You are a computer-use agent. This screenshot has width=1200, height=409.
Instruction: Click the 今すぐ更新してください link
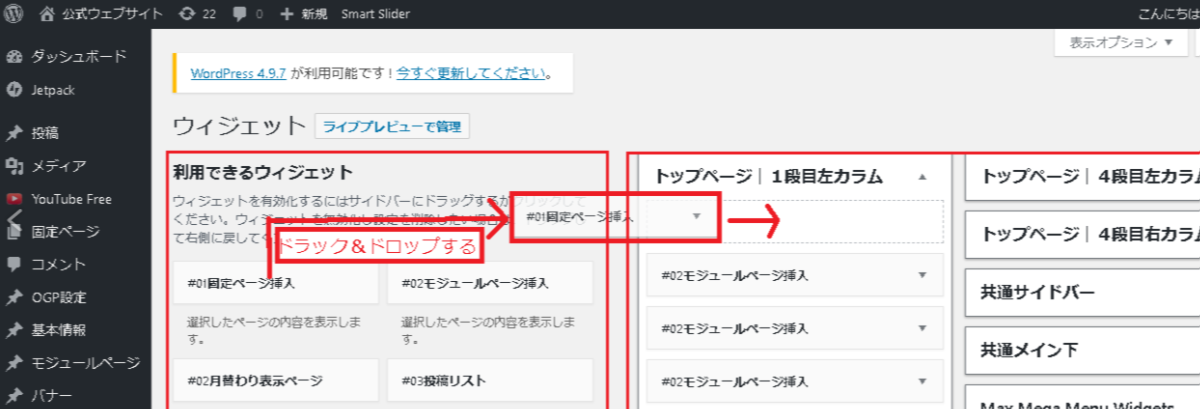point(471,73)
